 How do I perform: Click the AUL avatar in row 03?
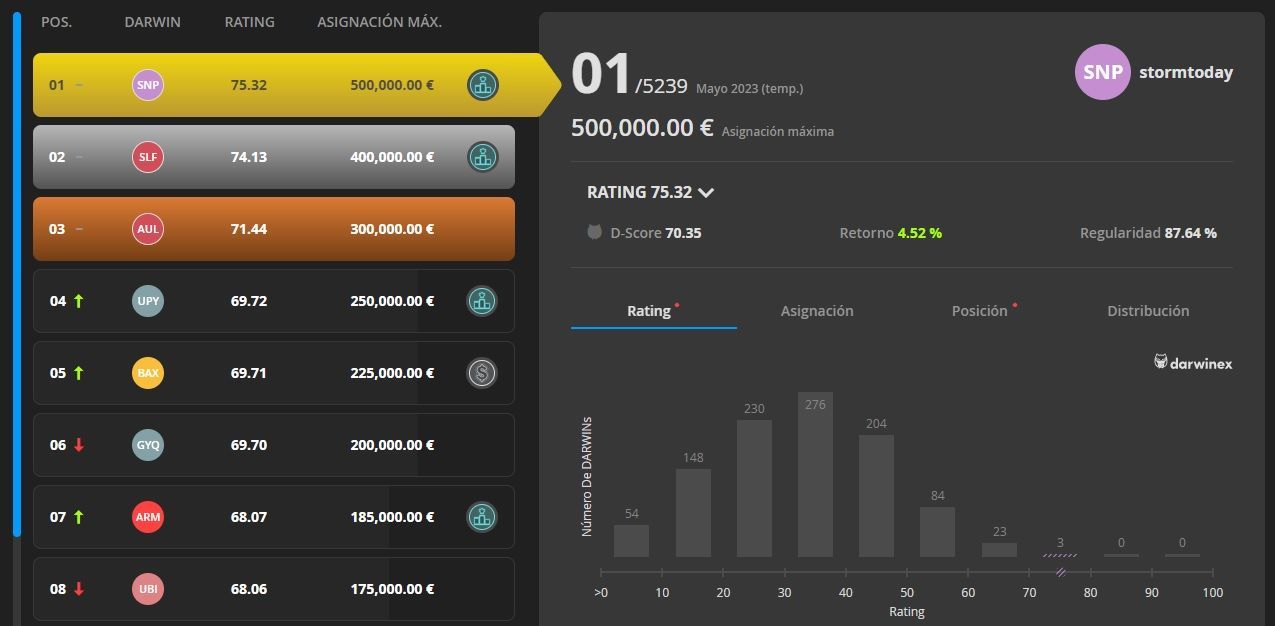(147, 229)
